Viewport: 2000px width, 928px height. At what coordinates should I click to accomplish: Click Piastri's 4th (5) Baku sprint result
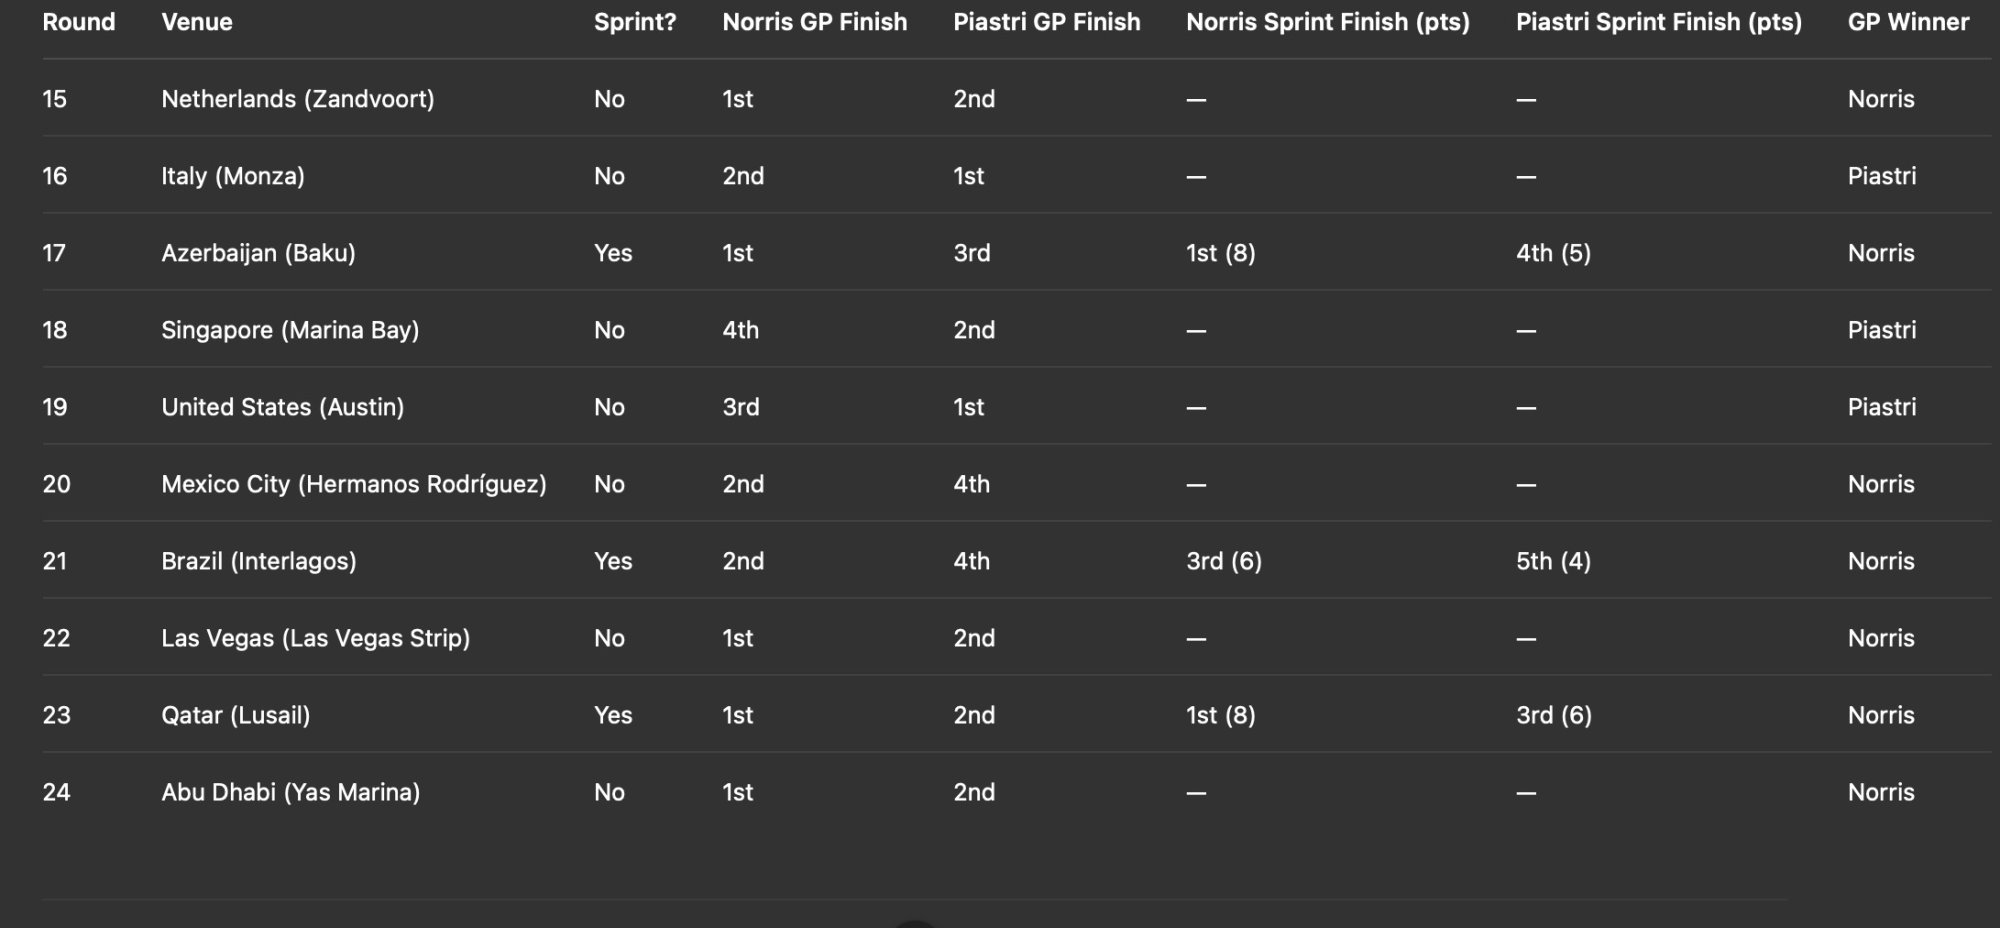pyautogui.click(x=1553, y=253)
